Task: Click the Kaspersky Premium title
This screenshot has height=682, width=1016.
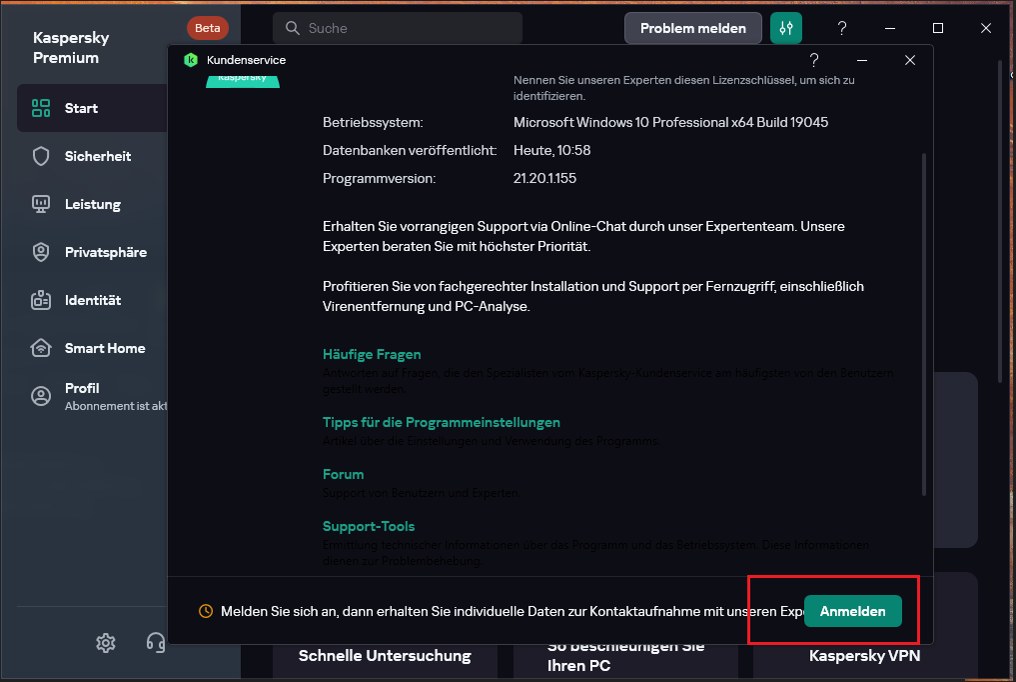Action: 71,47
